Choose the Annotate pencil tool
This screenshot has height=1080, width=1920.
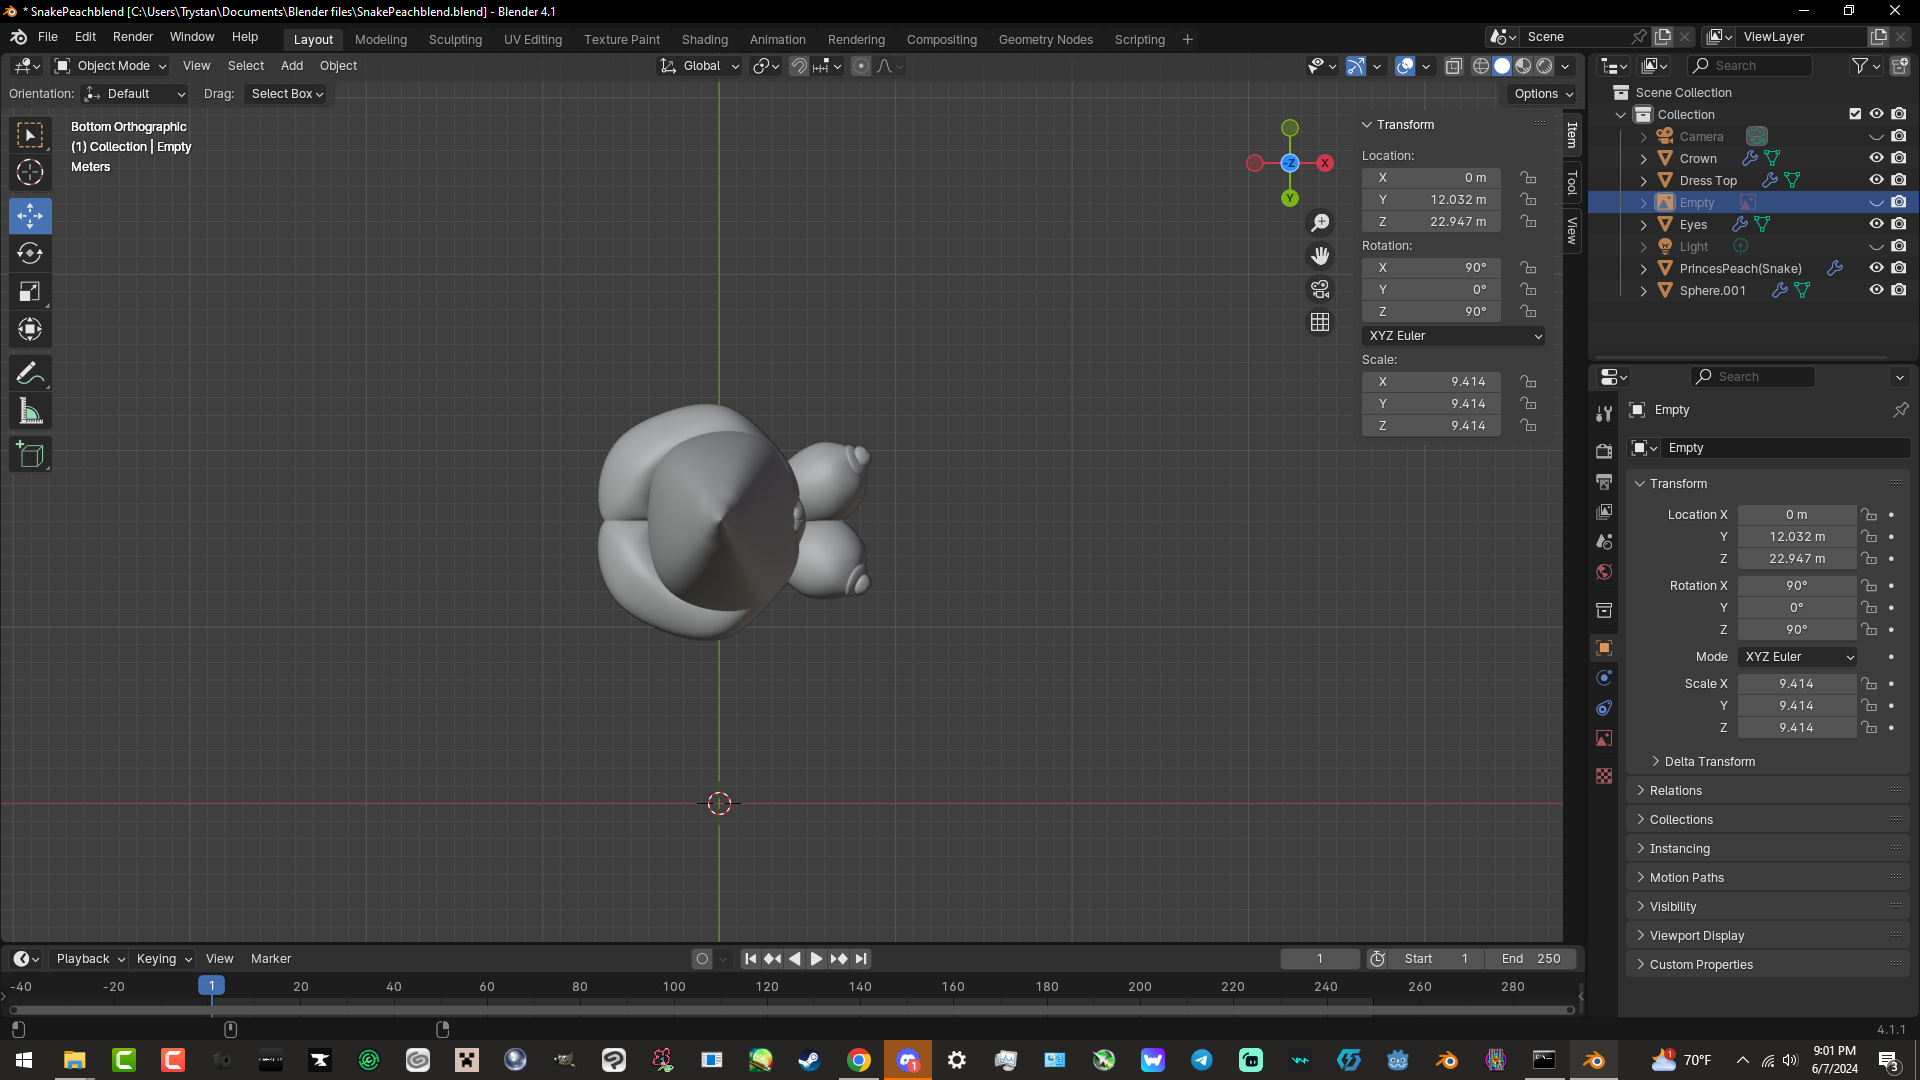coord(30,374)
